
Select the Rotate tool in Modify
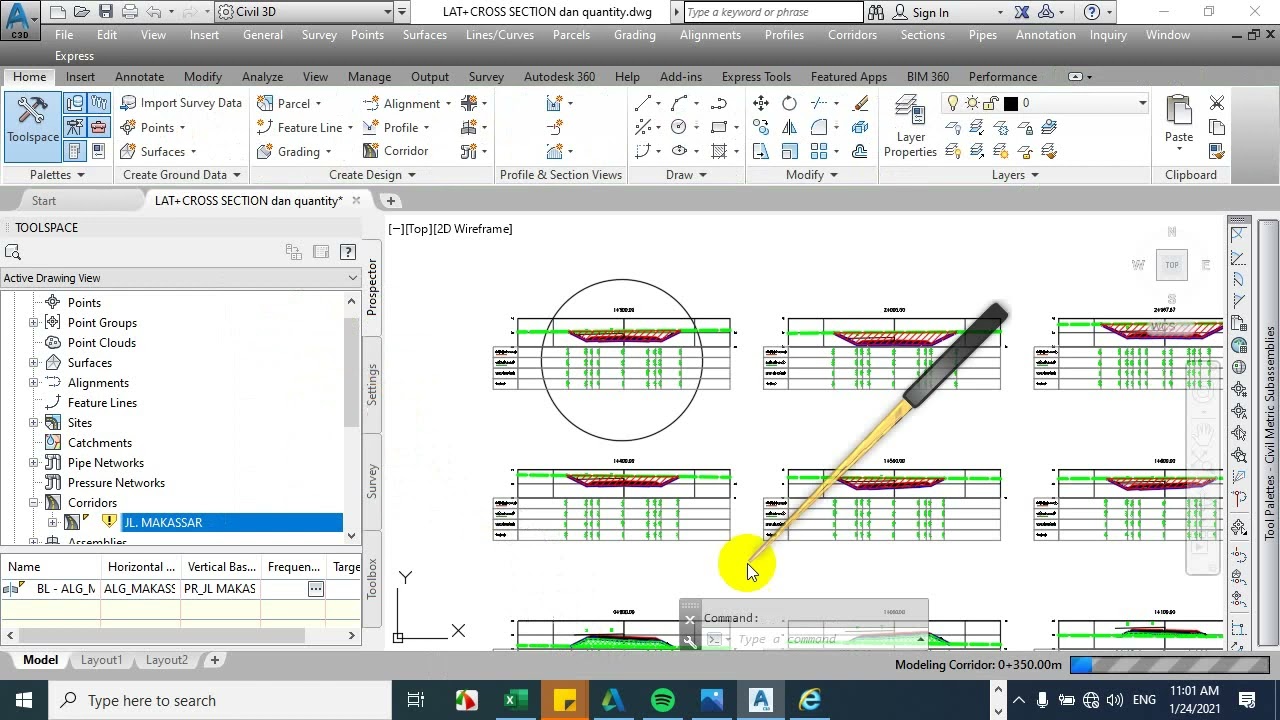[790, 103]
